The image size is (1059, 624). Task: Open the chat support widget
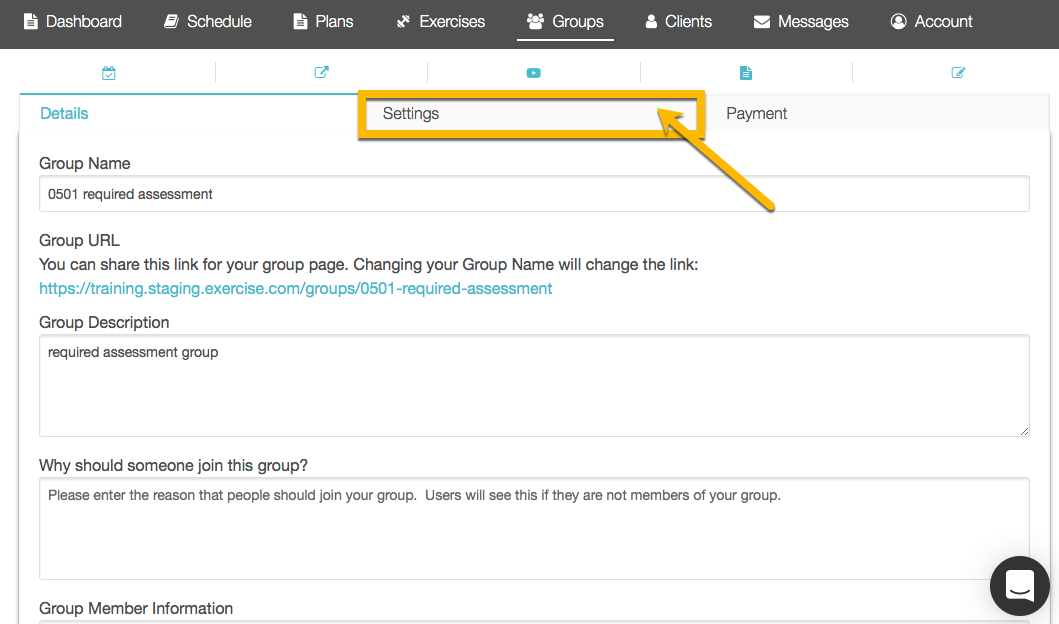tap(1020, 586)
